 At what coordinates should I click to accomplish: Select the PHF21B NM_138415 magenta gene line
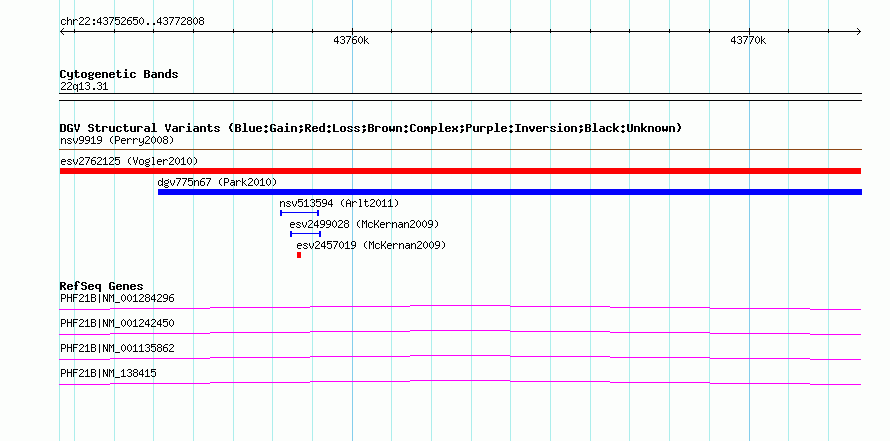[x=460, y=383]
